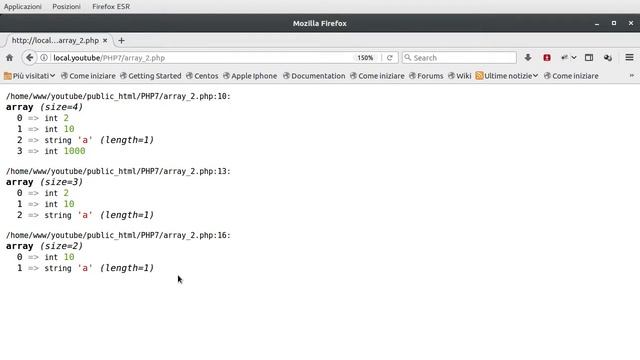Show site information icon in URL bar
The width and height of the screenshot is (640, 360).
click(x=44, y=58)
